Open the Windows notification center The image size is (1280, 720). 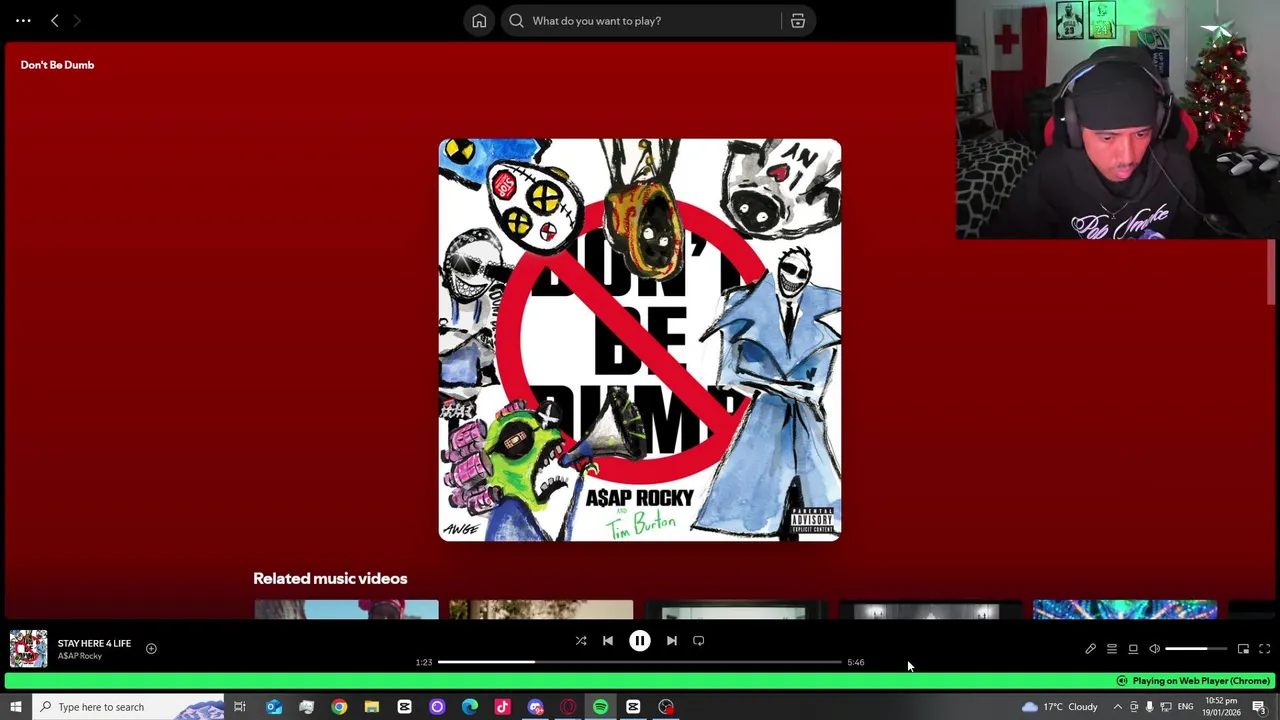1259,707
